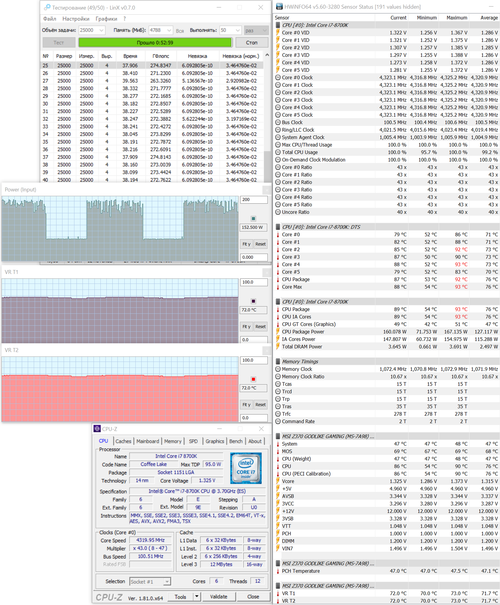The width and height of the screenshot is (500, 605).
Task: Click Reset on the Power (Input) graph
Action: [260, 244]
